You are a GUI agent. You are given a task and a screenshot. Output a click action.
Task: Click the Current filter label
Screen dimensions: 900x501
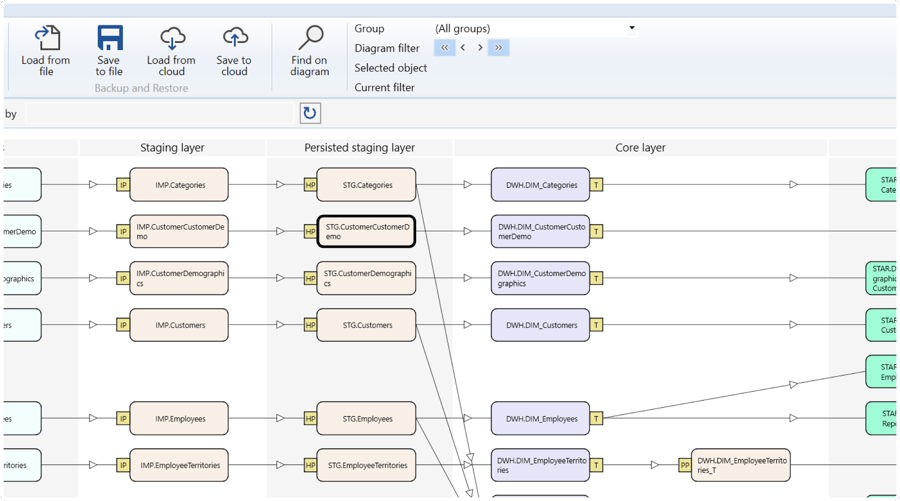click(384, 87)
